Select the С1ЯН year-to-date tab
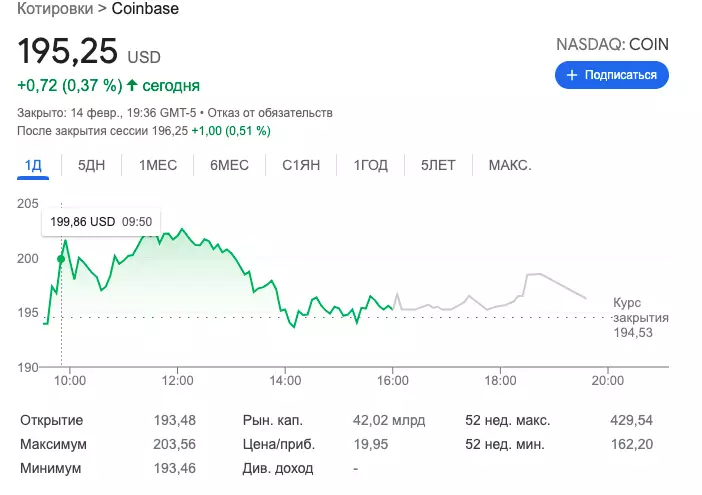Image resolution: width=702 pixels, height=495 pixels. coord(300,165)
